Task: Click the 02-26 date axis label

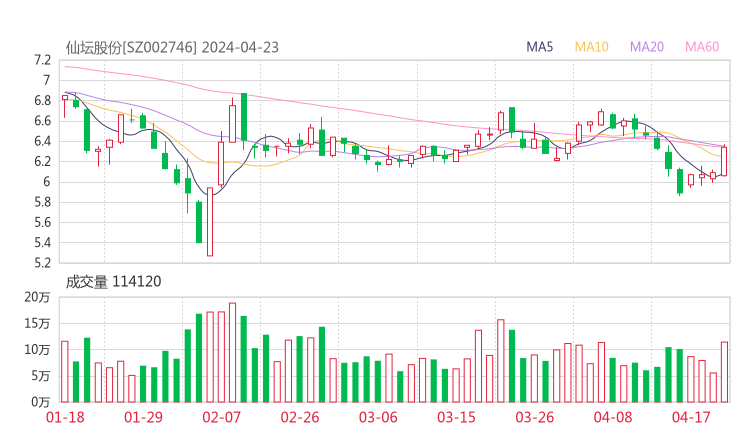Action: [x=300, y=417]
